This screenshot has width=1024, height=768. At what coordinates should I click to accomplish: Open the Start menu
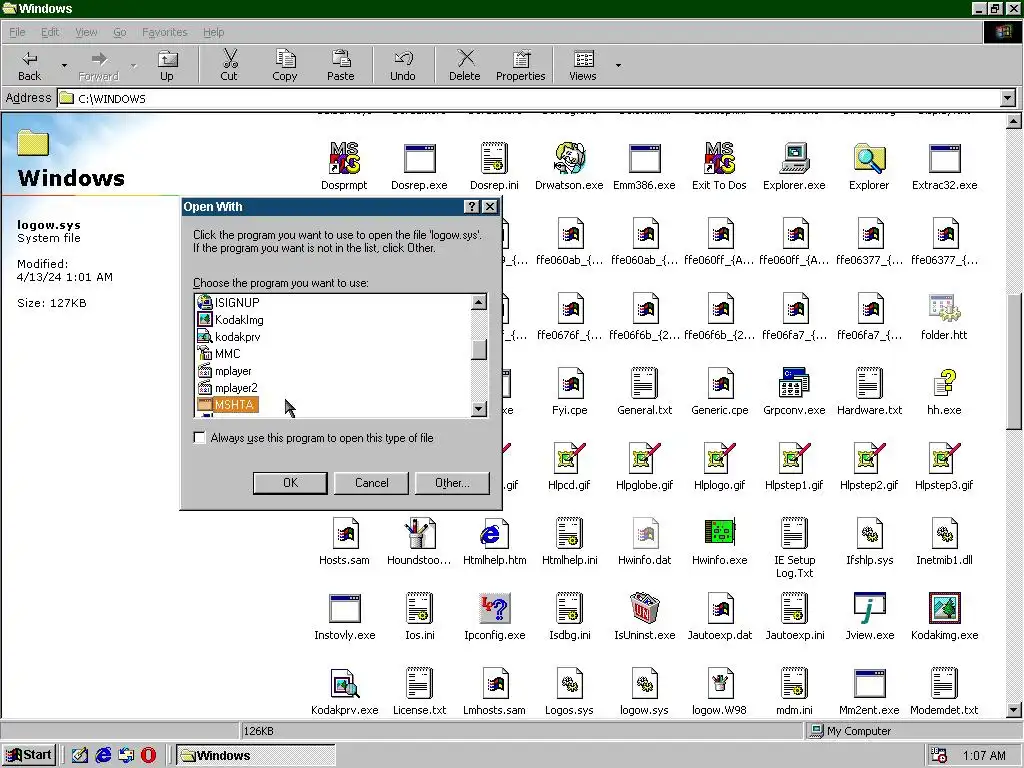(29, 755)
